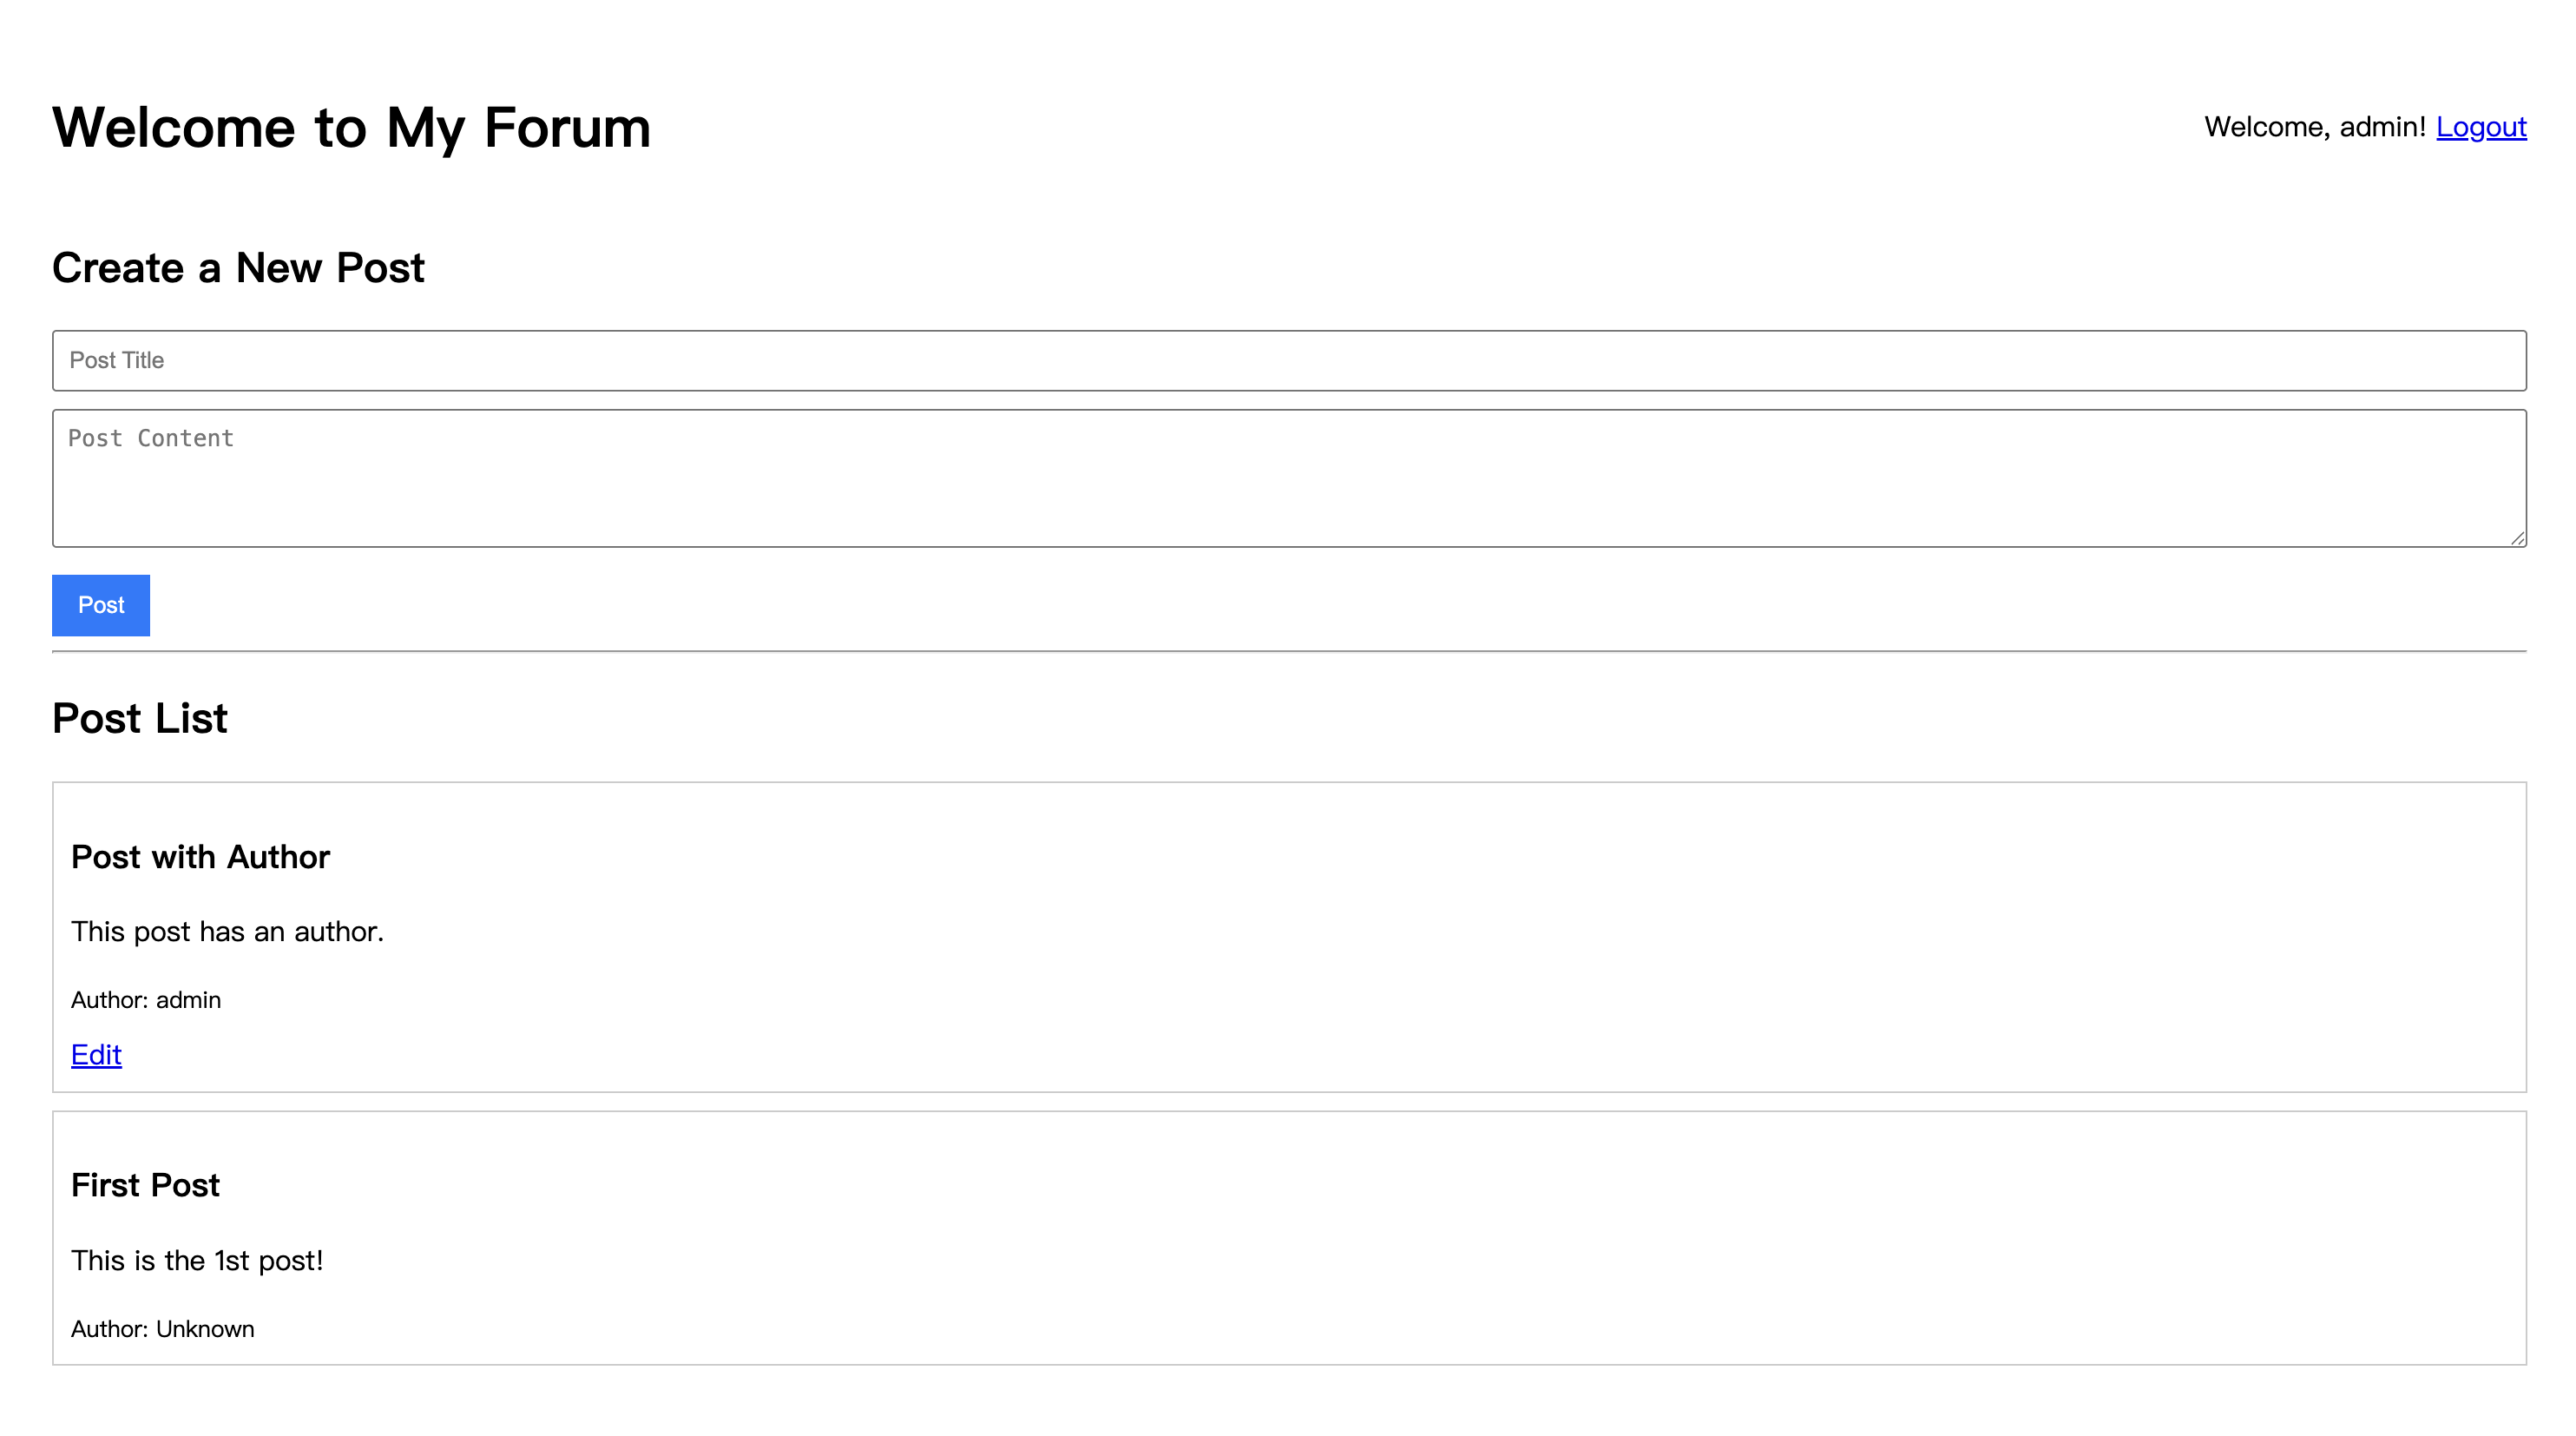Screen dimensions: 2576x1436
Task: Click inside the Post Content textarea
Action: 1288,478
